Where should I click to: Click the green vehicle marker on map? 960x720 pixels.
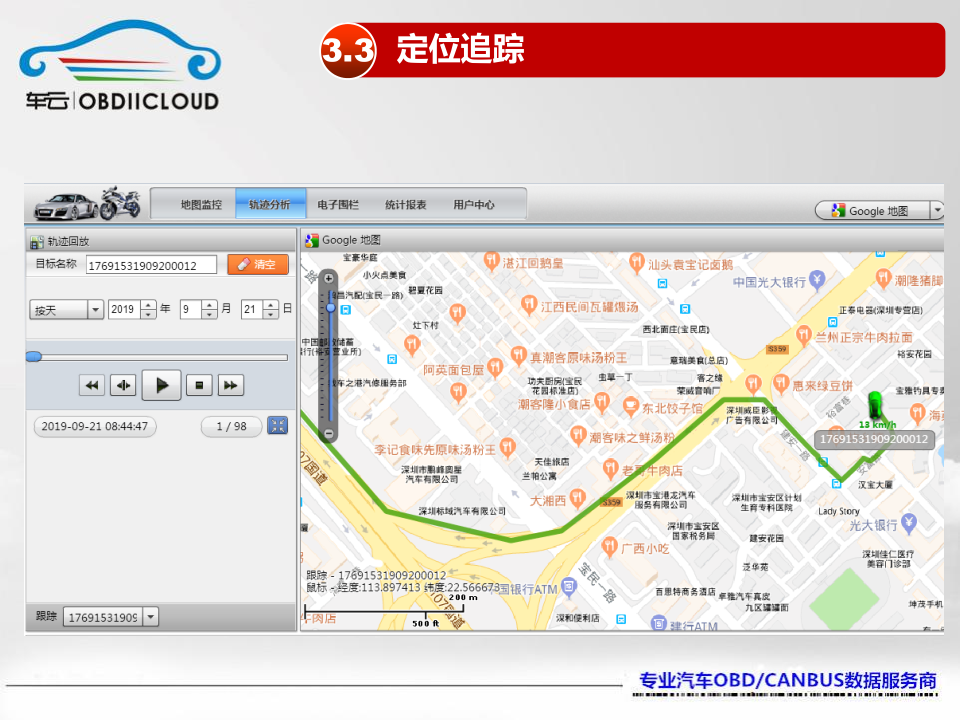click(x=877, y=405)
